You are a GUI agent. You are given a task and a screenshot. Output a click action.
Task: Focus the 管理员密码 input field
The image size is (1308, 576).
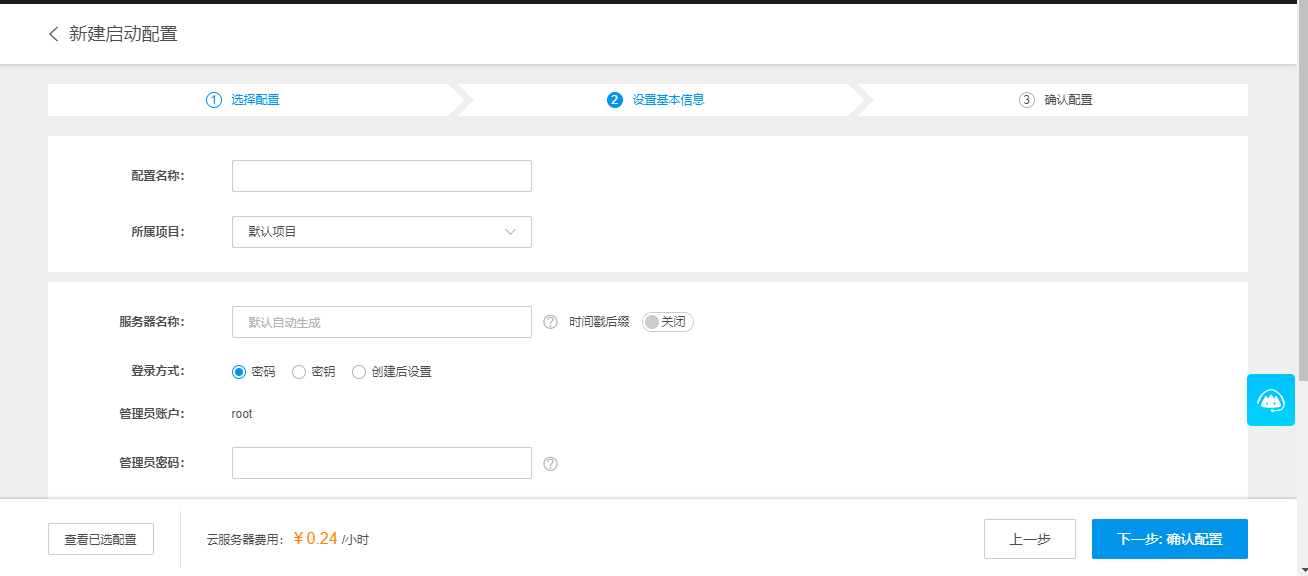tap(382, 463)
